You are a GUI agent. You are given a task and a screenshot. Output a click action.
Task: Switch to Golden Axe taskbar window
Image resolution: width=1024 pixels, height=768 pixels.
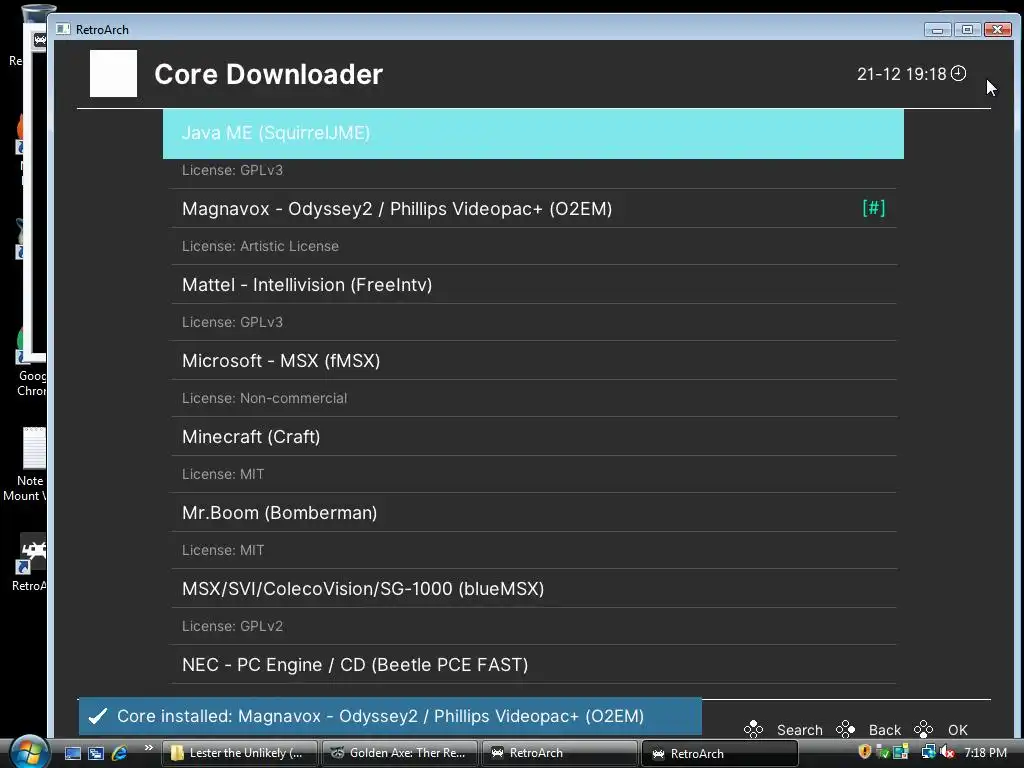pyautogui.click(x=400, y=753)
